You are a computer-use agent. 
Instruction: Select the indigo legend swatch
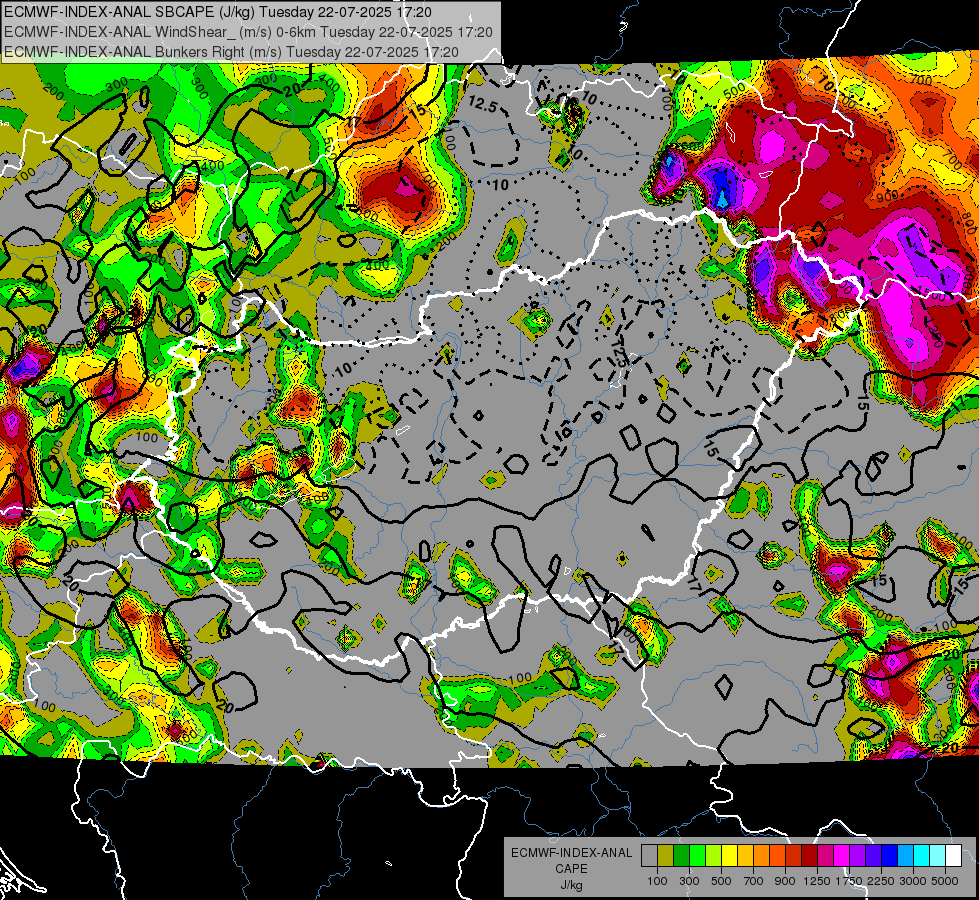[873, 856]
